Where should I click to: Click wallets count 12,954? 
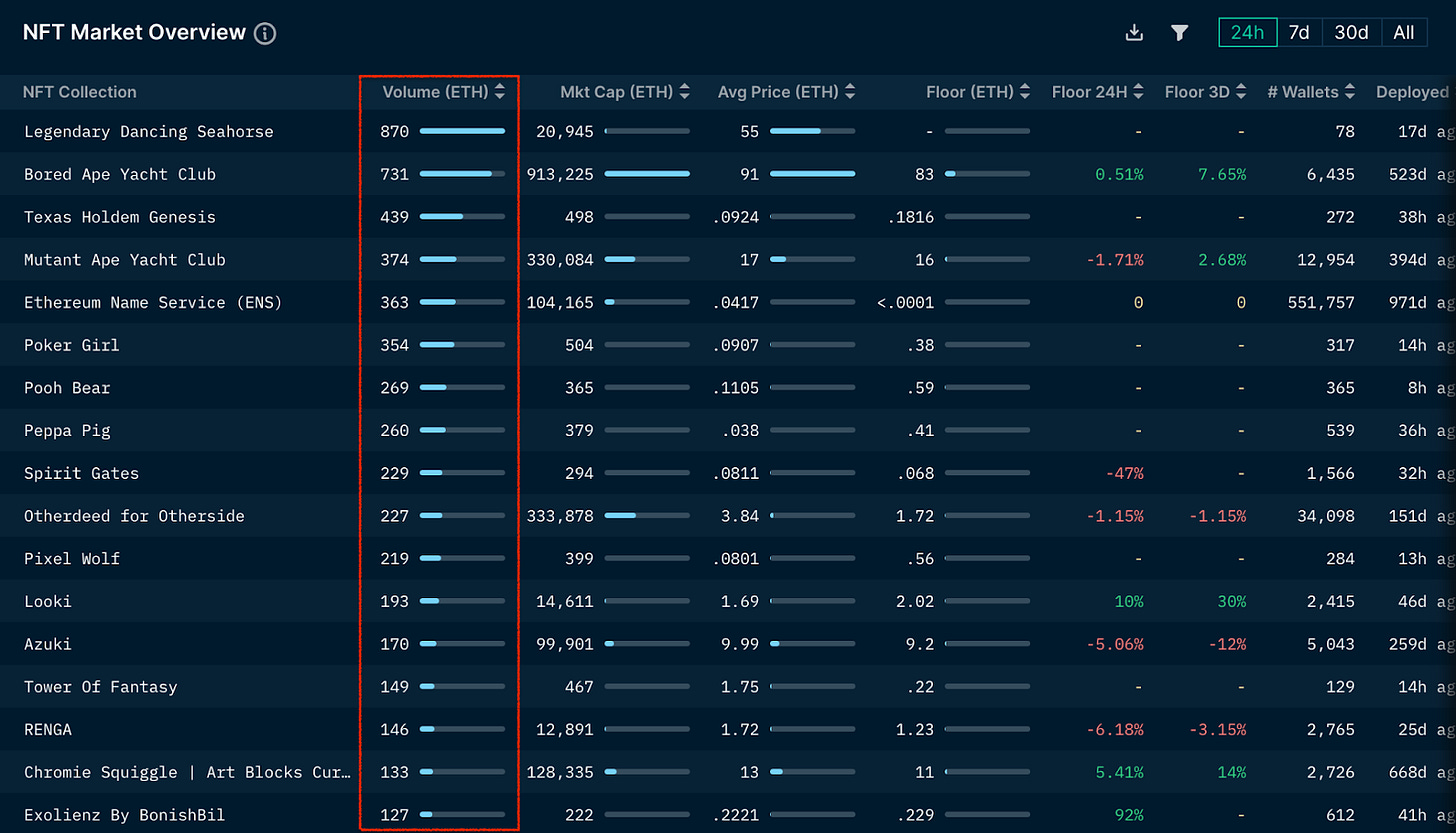click(x=1326, y=260)
